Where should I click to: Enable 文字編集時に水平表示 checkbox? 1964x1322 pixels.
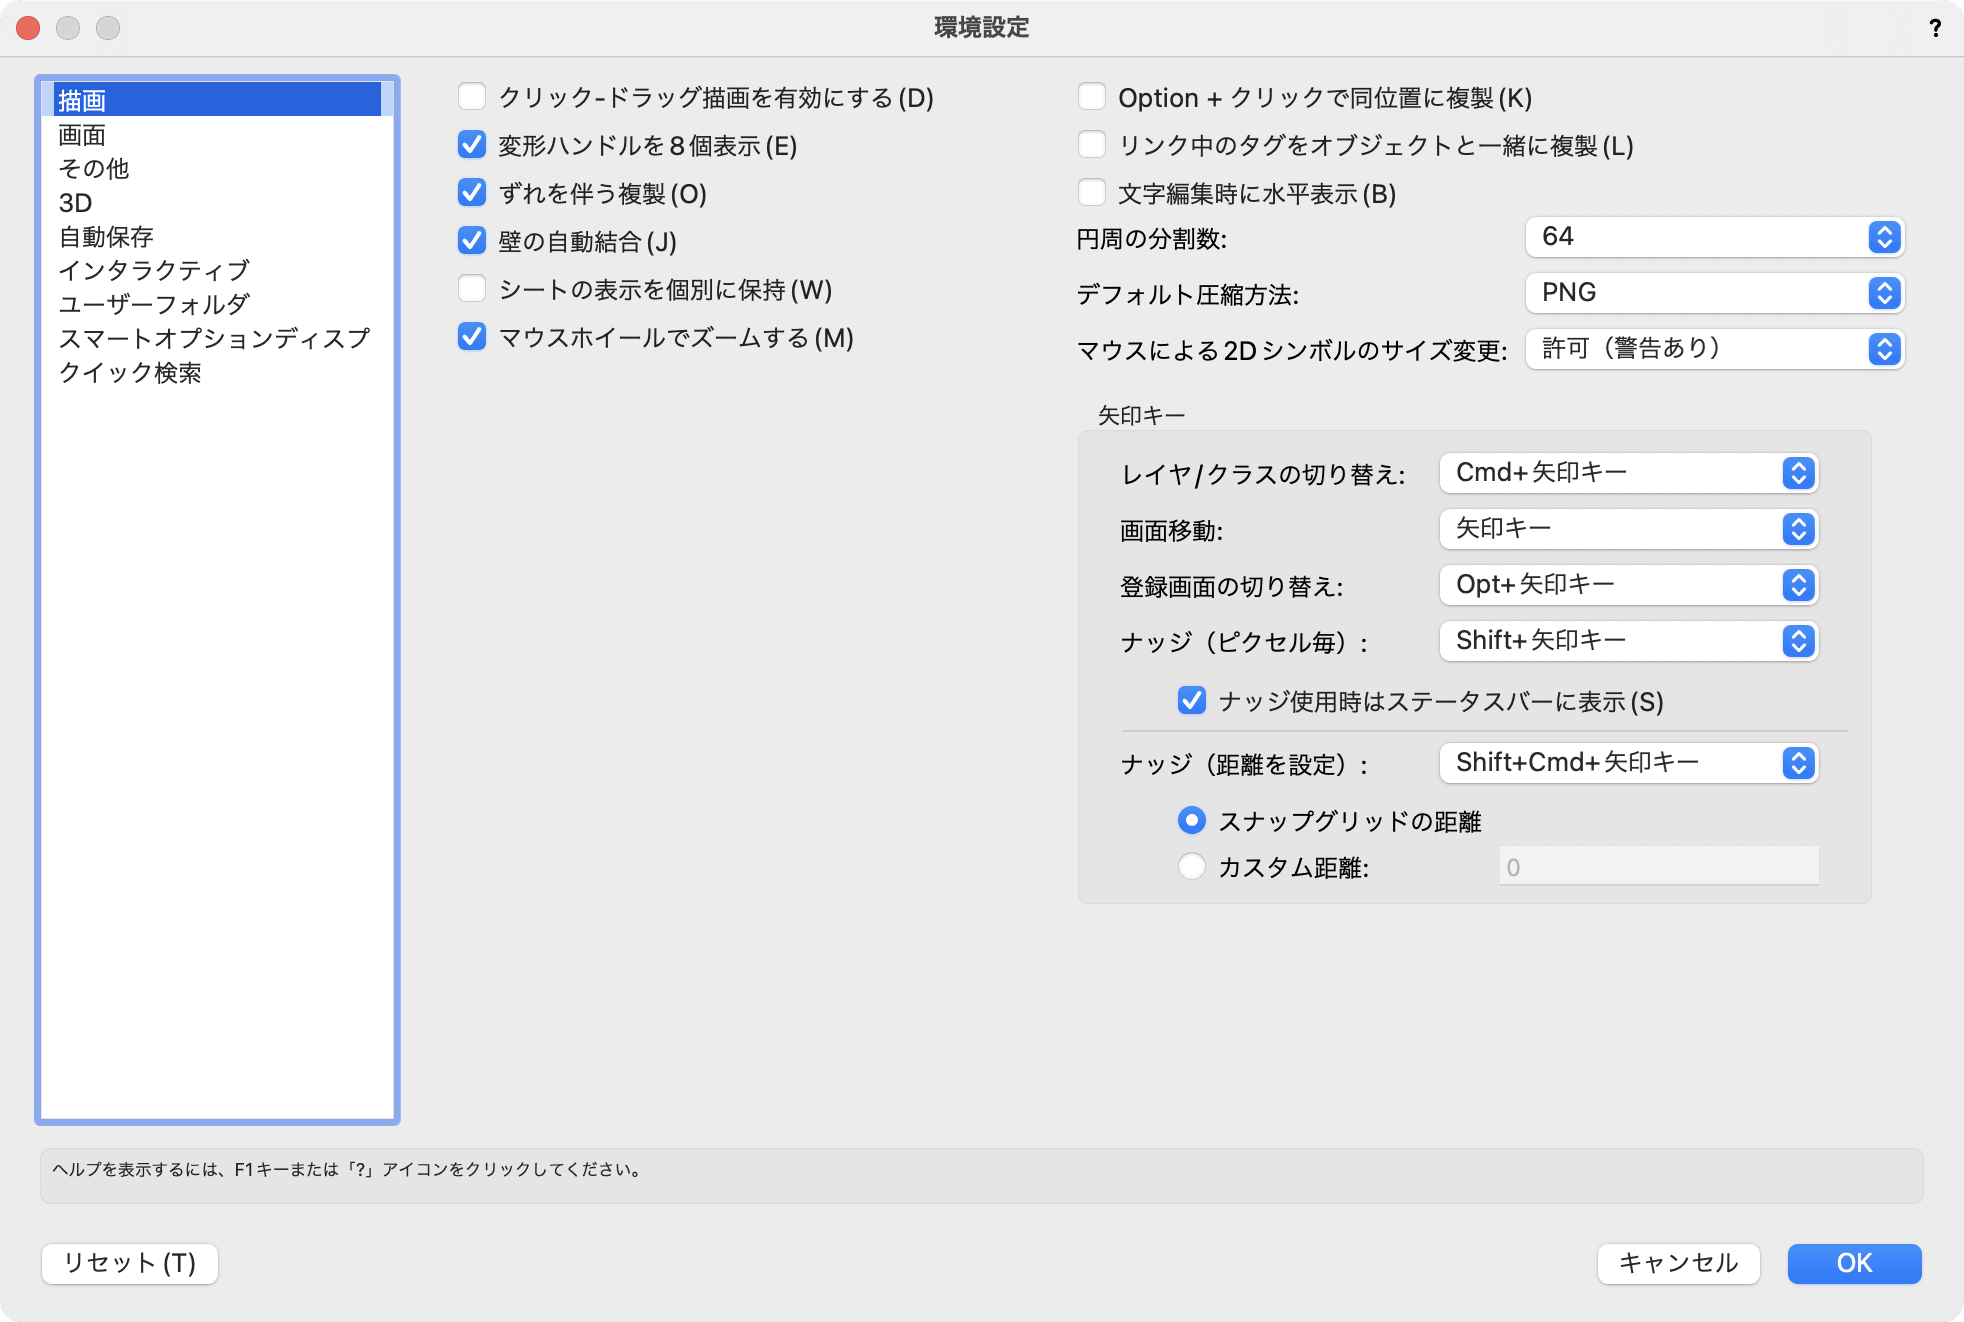(1092, 193)
